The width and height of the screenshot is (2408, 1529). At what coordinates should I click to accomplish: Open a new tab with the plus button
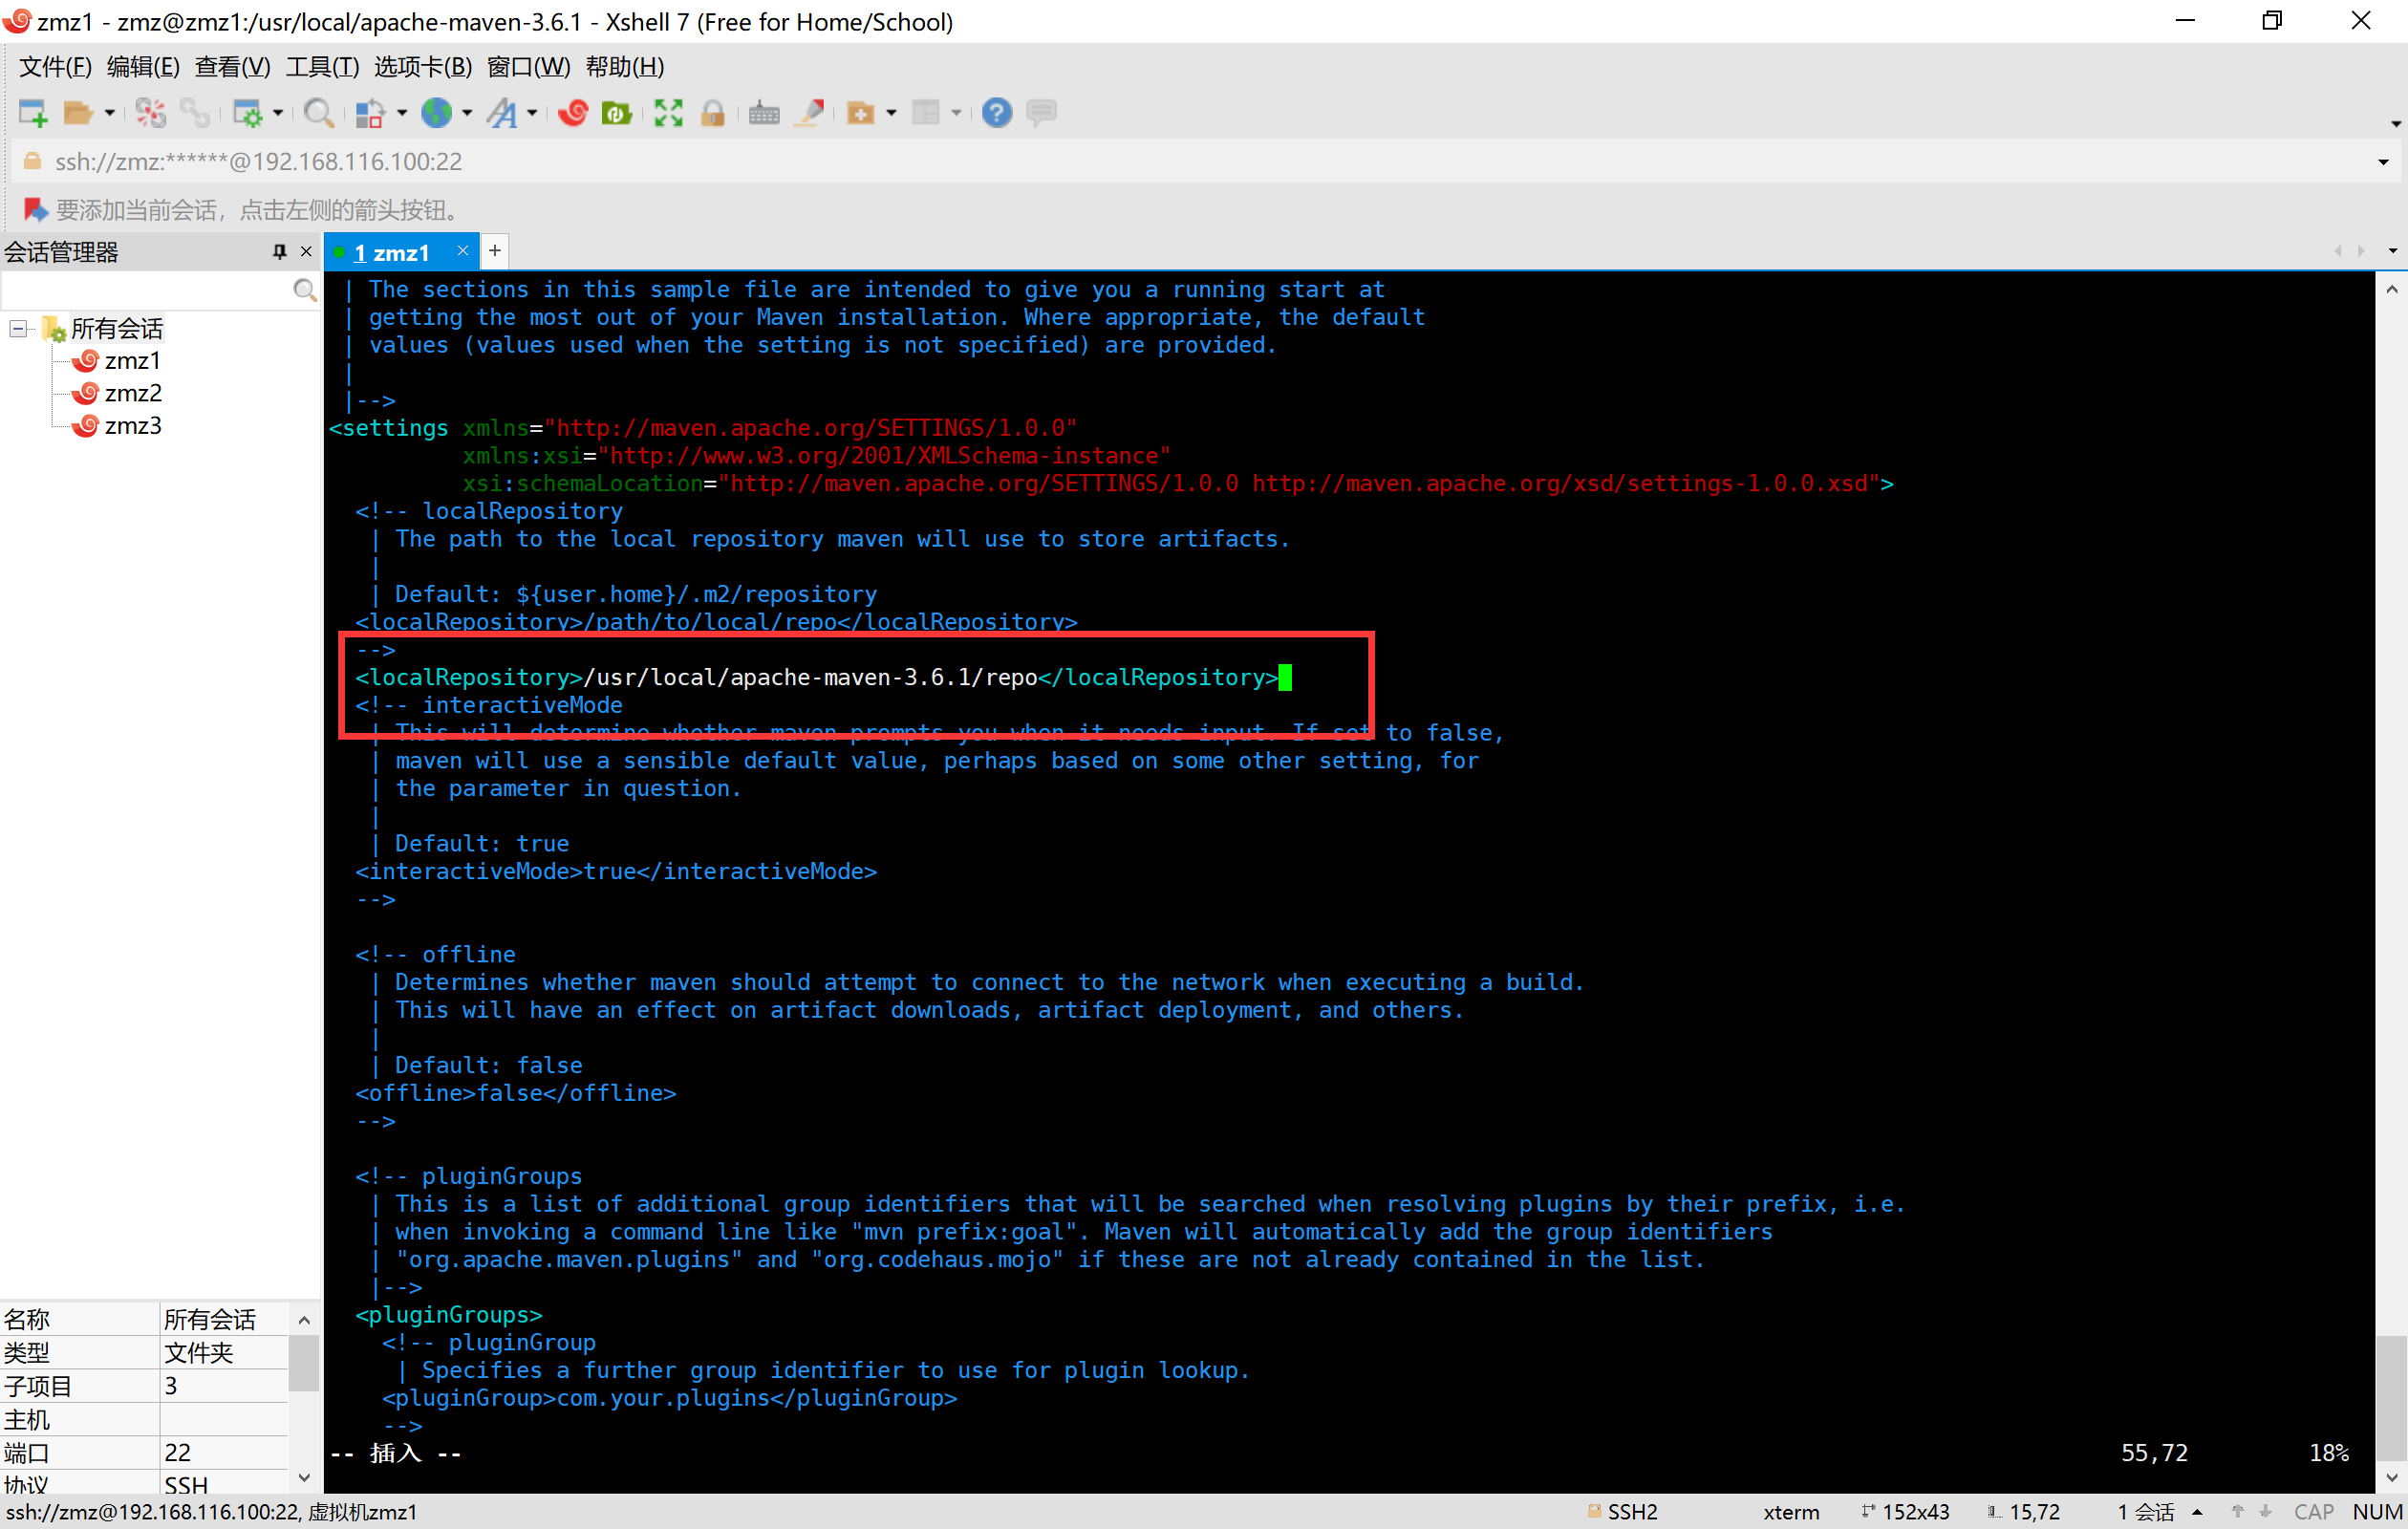point(494,251)
